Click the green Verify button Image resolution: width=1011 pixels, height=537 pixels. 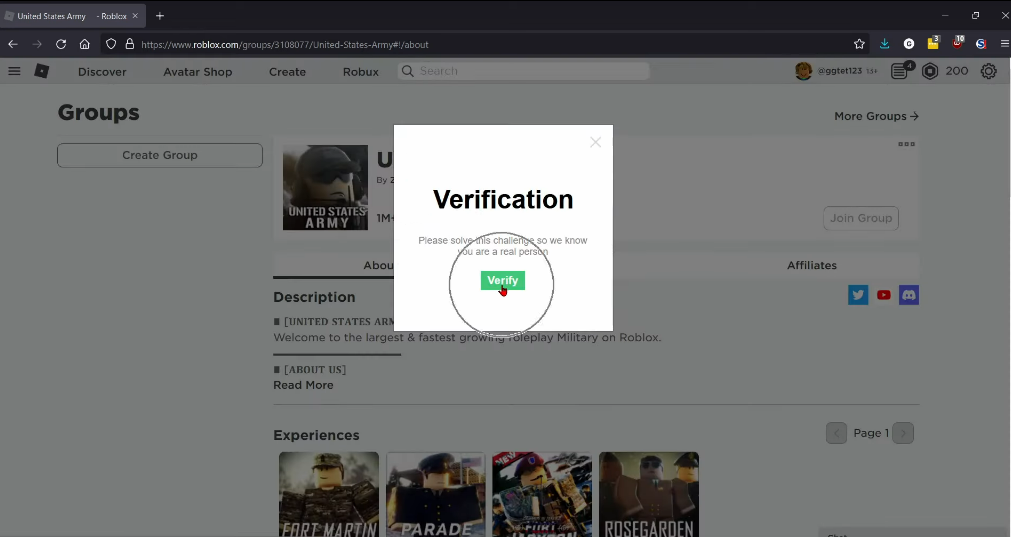(x=502, y=280)
